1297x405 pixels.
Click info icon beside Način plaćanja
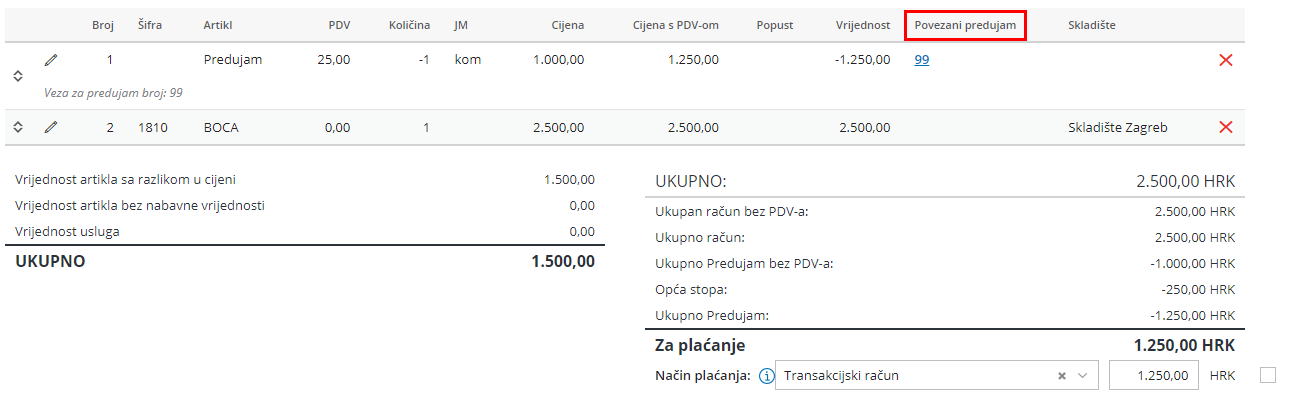pyautogui.click(x=767, y=376)
